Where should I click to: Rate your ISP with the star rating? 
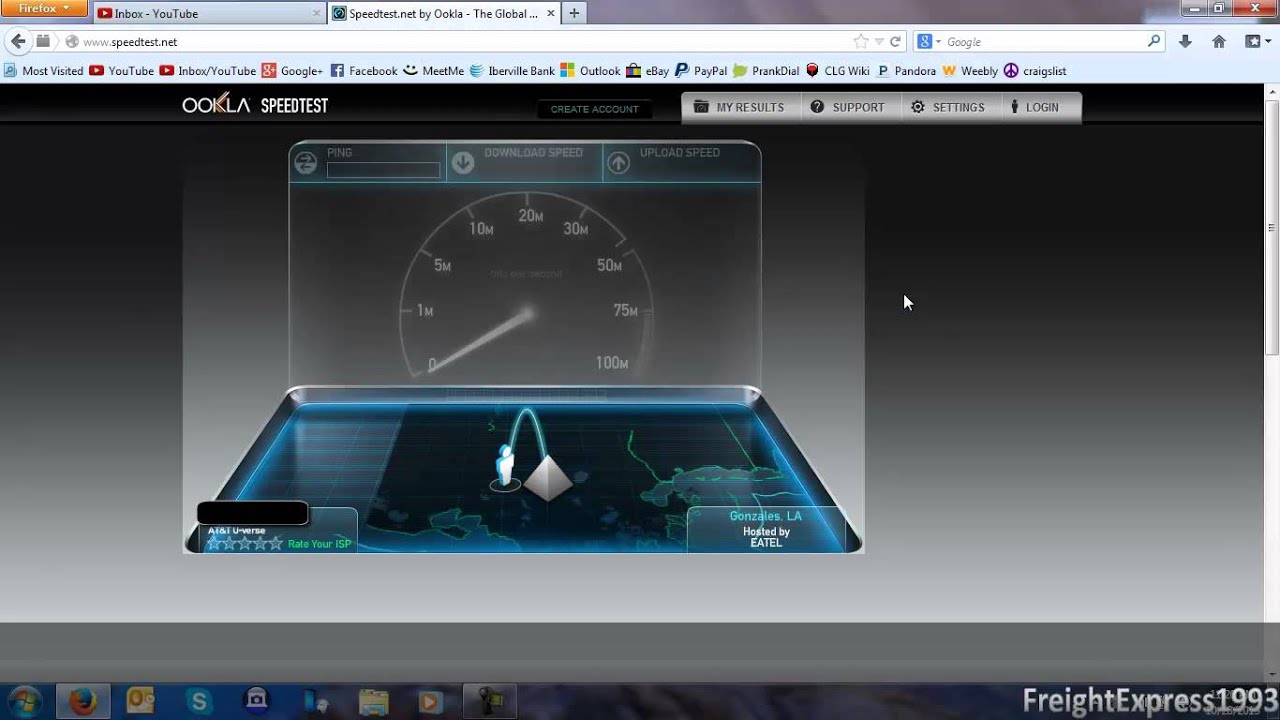(244, 543)
